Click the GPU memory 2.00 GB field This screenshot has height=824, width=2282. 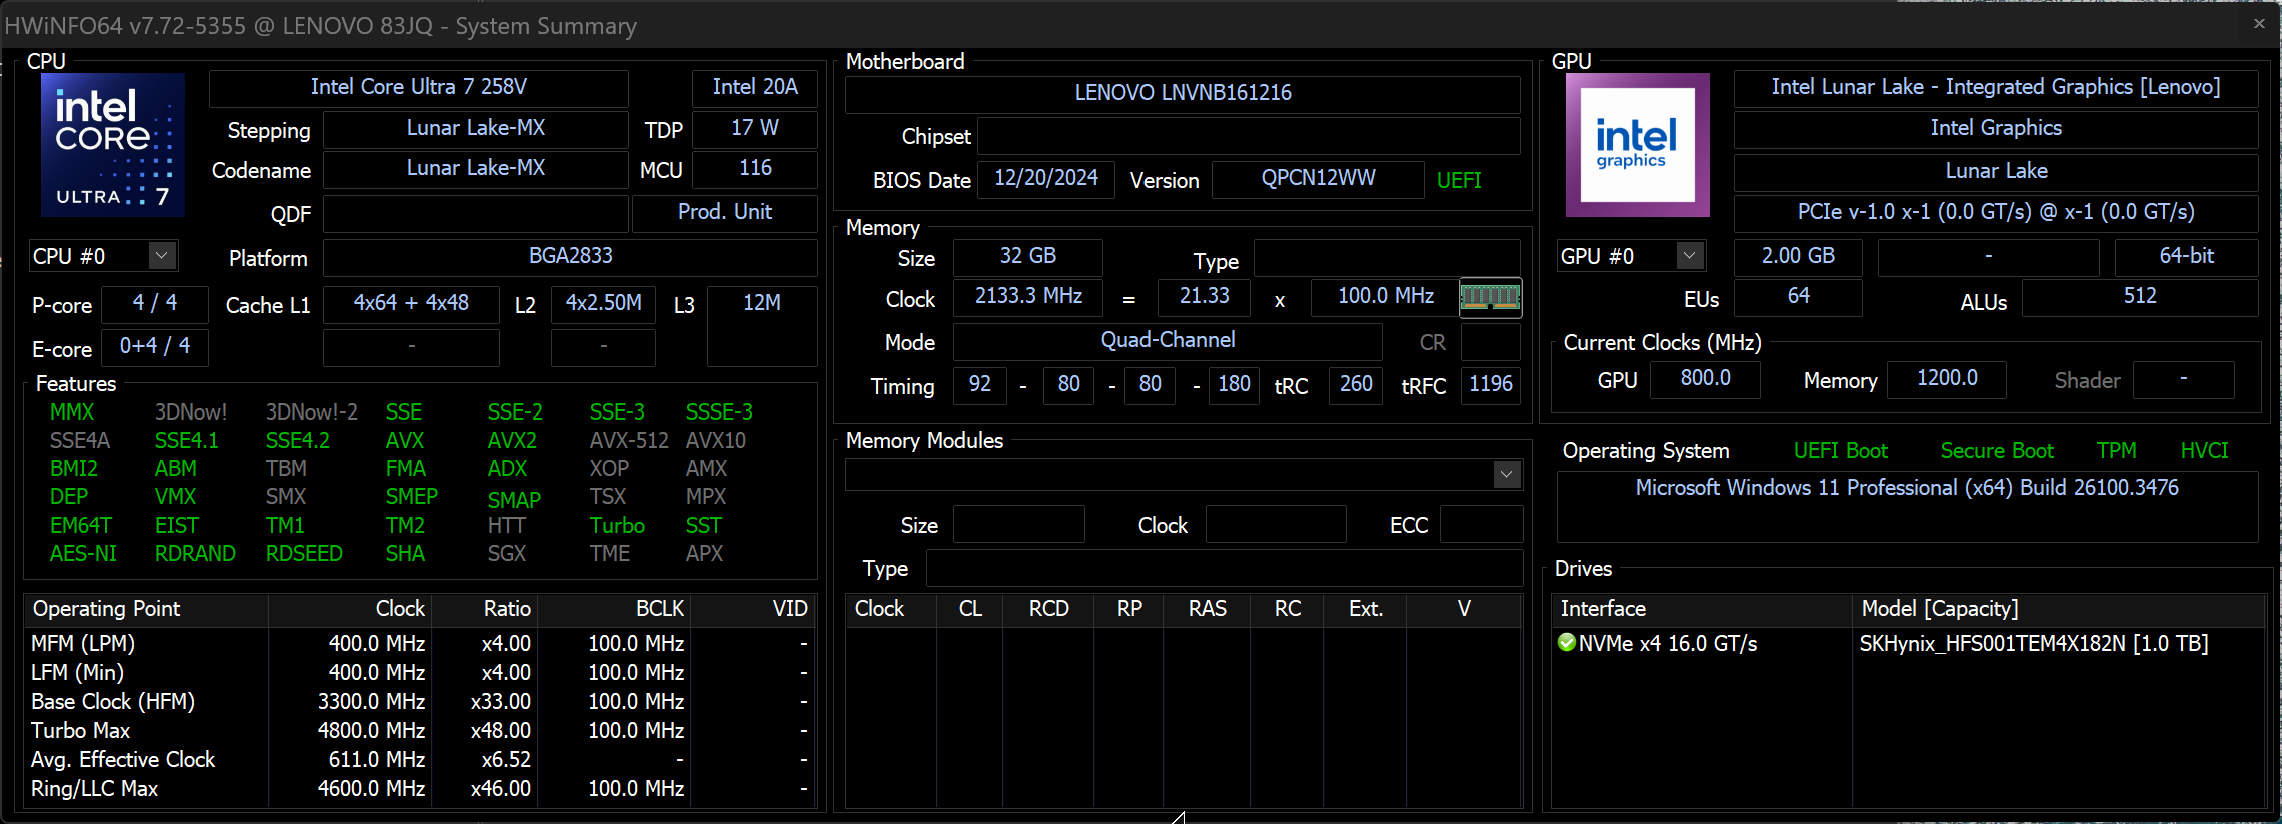point(1798,256)
